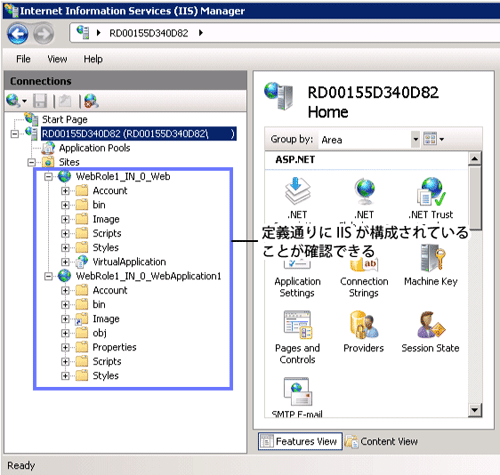Image resolution: width=500 pixels, height=475 pixels.
Task: Click the Up folder icon in Connections toolbar
Action: [65, 101]
